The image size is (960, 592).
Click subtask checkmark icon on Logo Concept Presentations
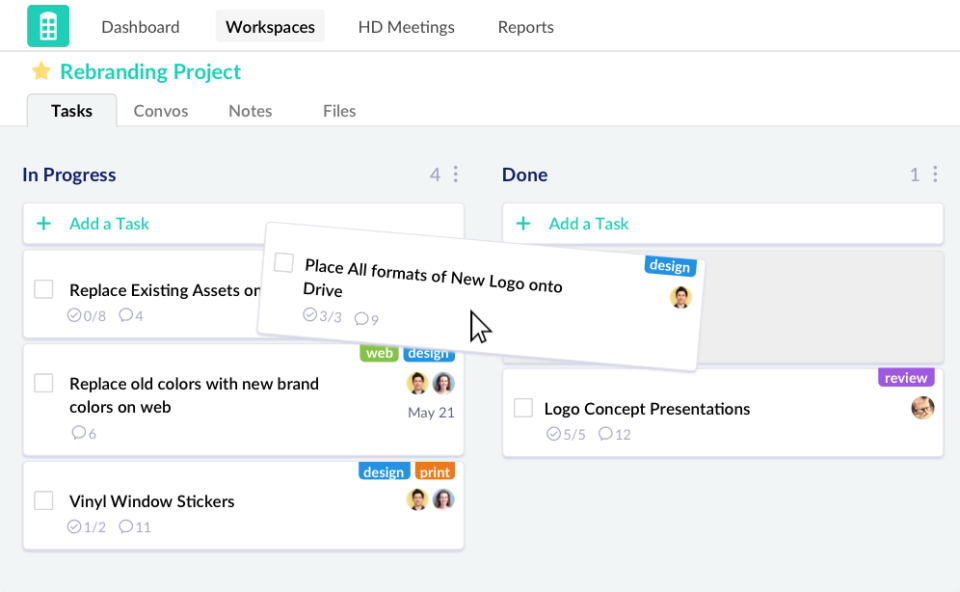554,434
